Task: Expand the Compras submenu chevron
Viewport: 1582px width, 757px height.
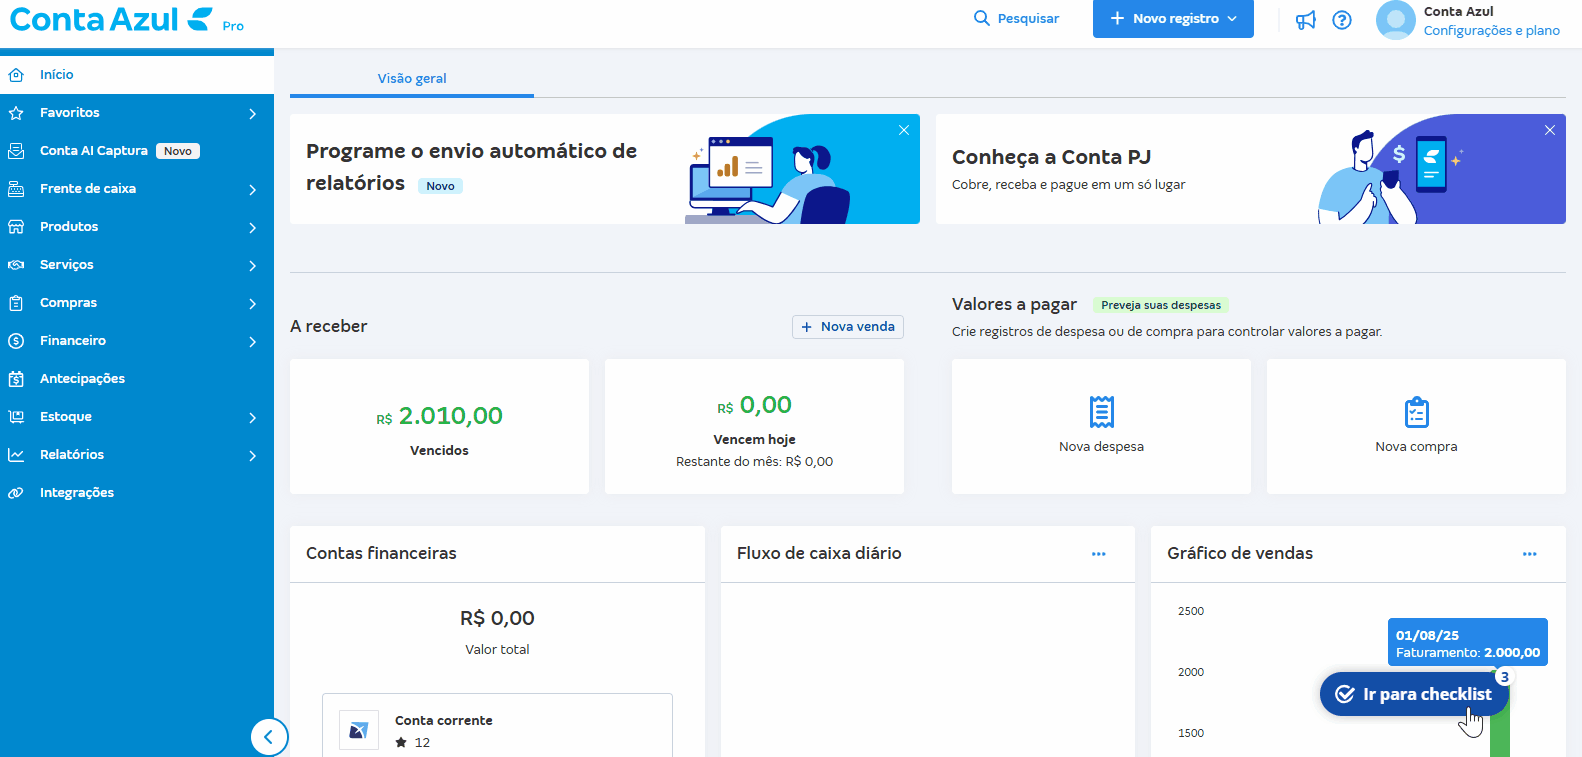Action: (253, 304)
